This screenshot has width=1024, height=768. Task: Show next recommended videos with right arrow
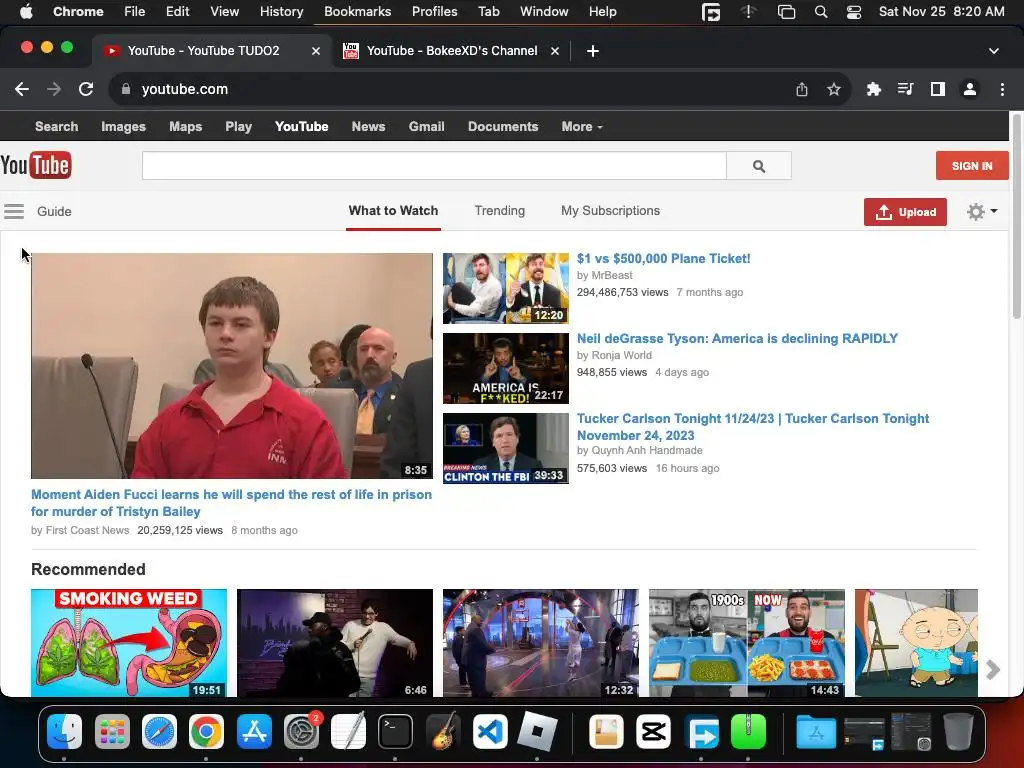[993, 669]
